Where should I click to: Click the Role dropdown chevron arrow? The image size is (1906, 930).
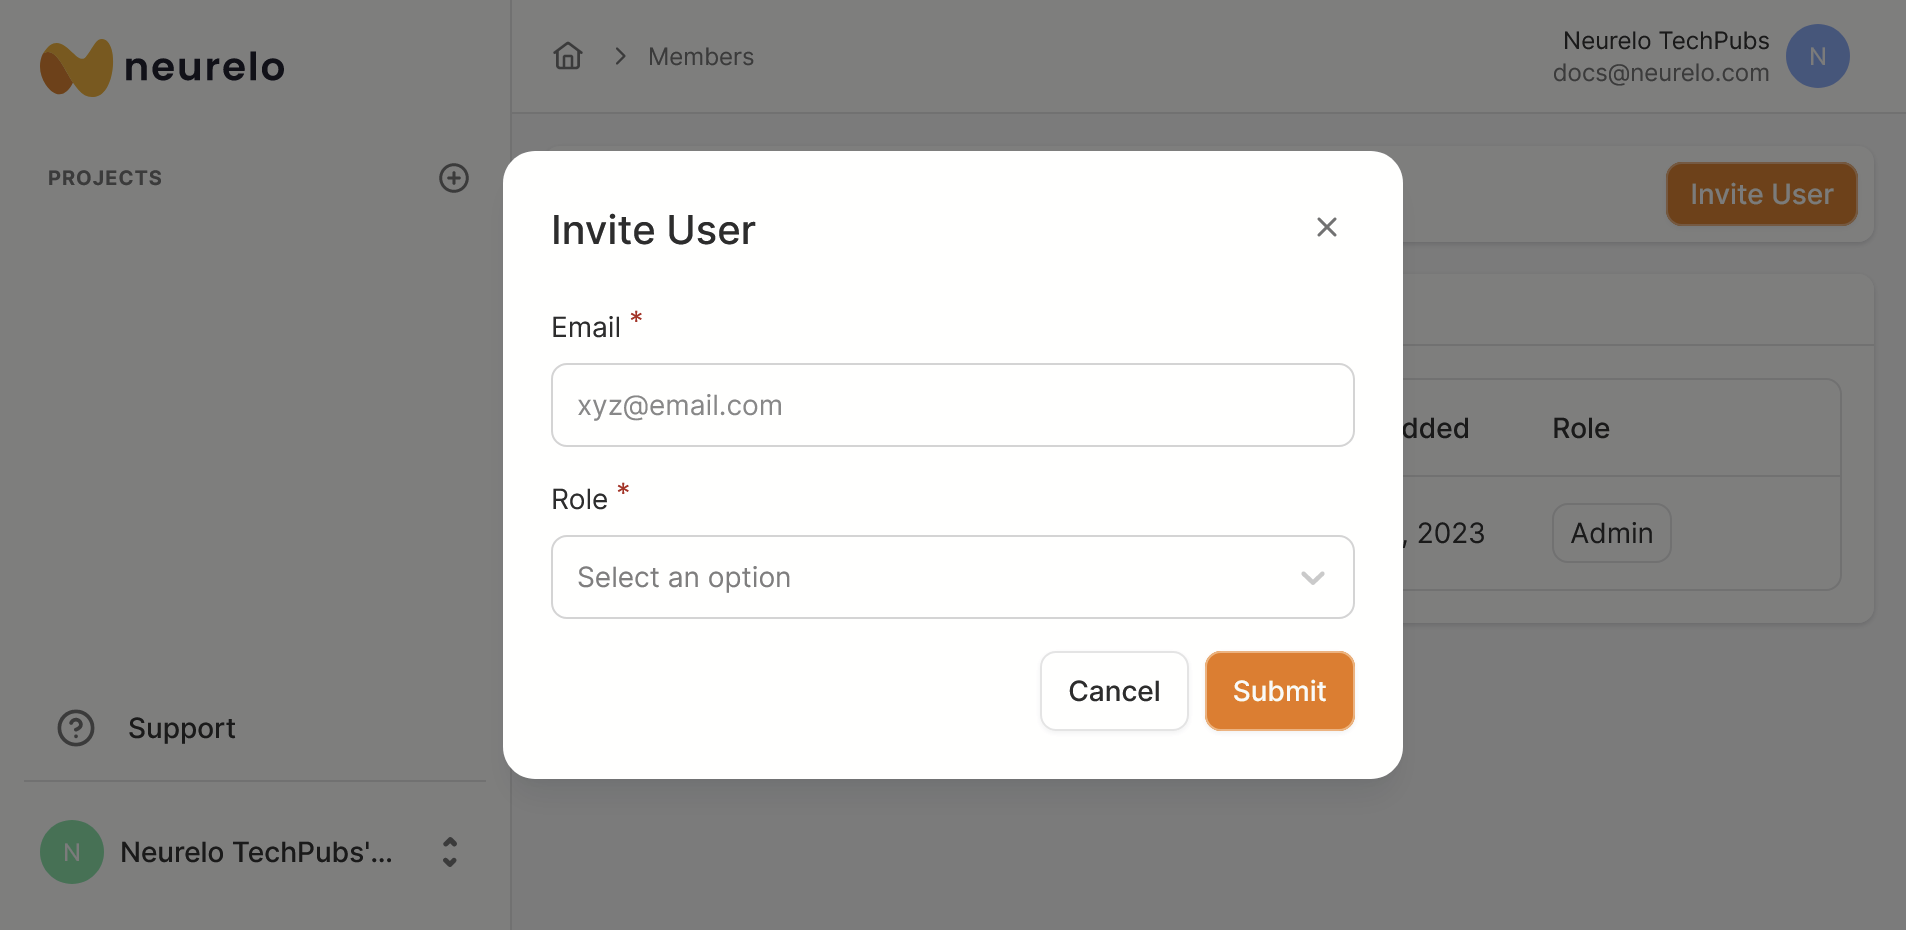coord(1313,578)
